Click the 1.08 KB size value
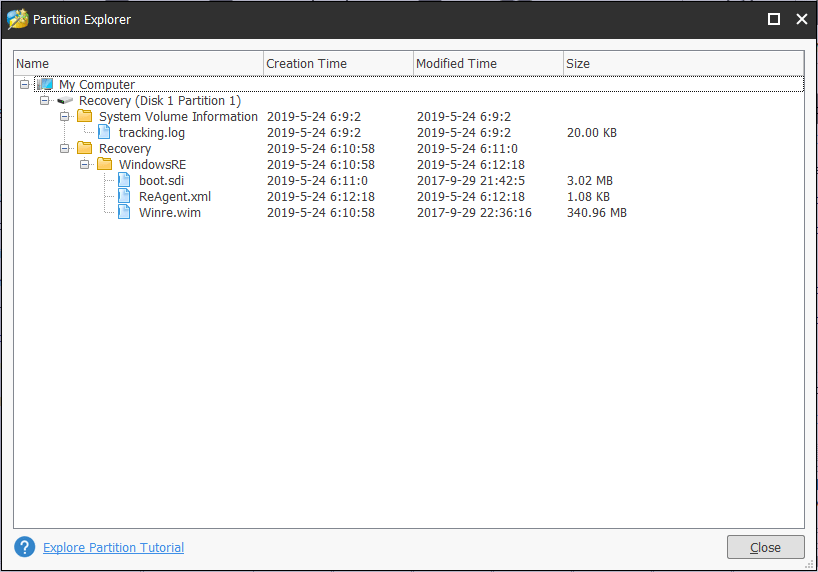 coord(588,197)
